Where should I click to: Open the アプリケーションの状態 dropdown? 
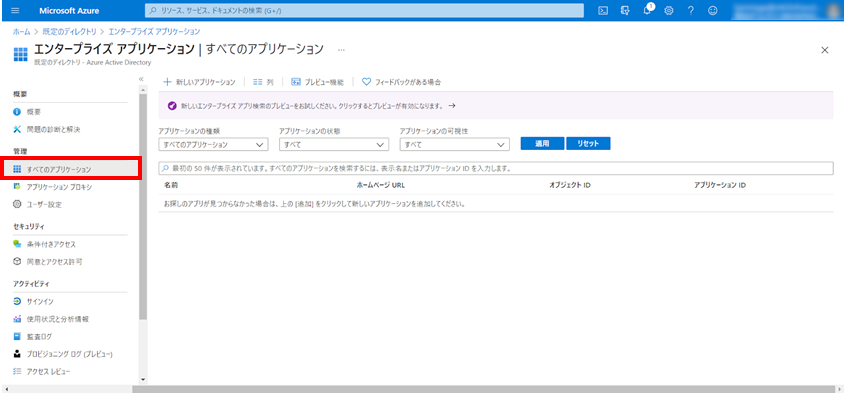[334, 145]
